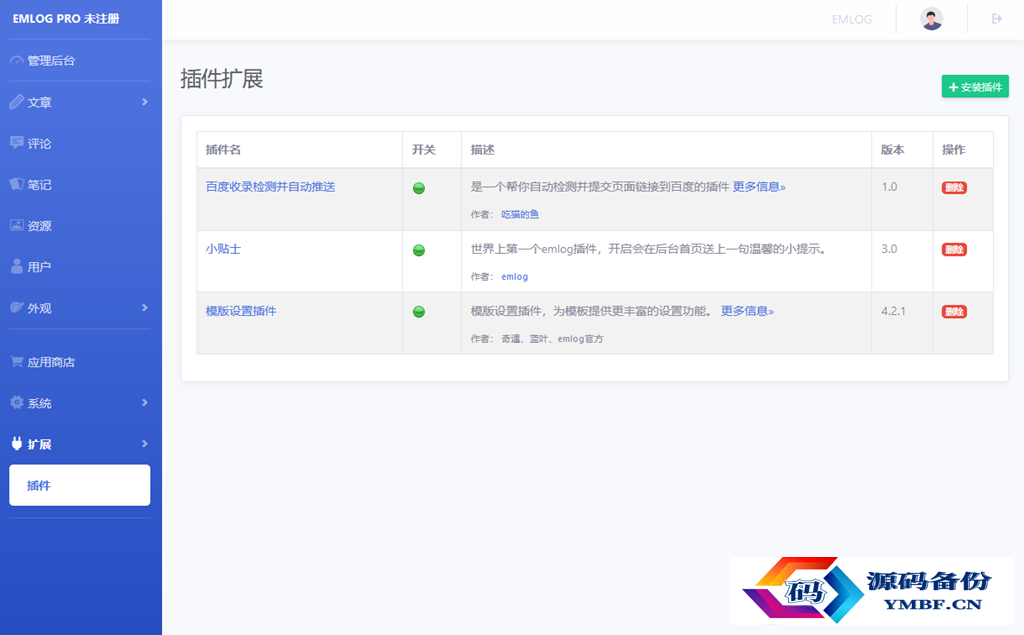Click the image icon beside 资源
This screenshot has height=635, width=1024.
coord(17,225)
